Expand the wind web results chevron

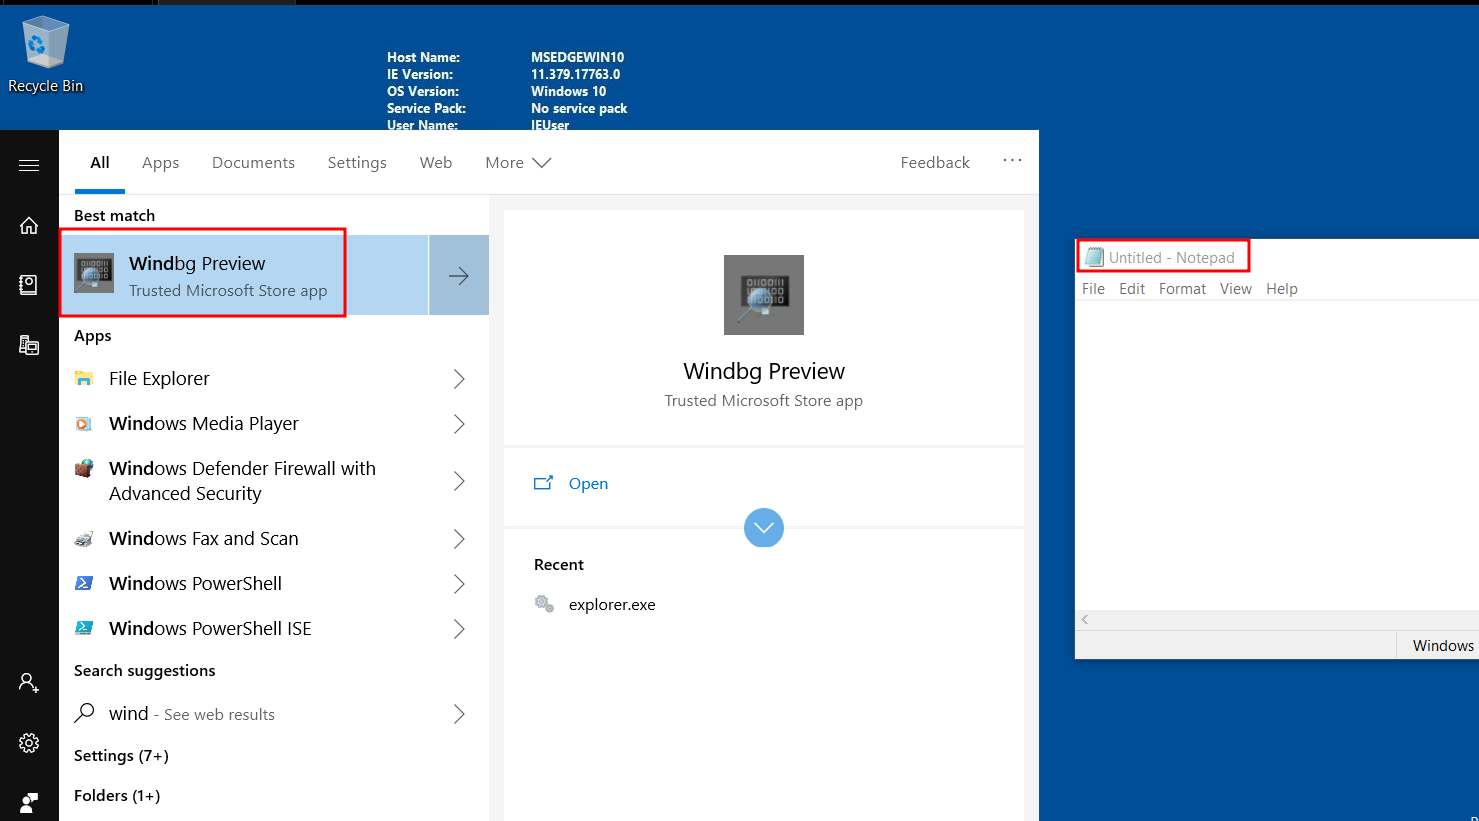459,713
